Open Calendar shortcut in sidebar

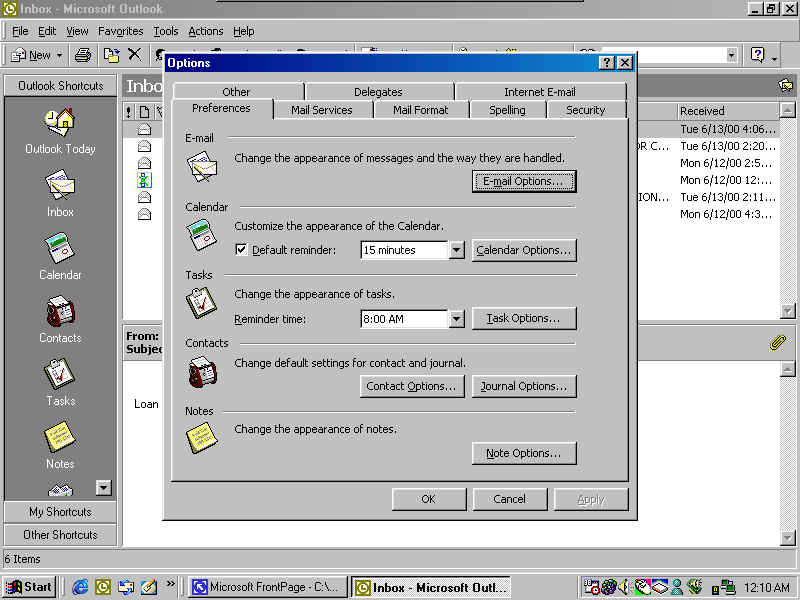(60, 250)
